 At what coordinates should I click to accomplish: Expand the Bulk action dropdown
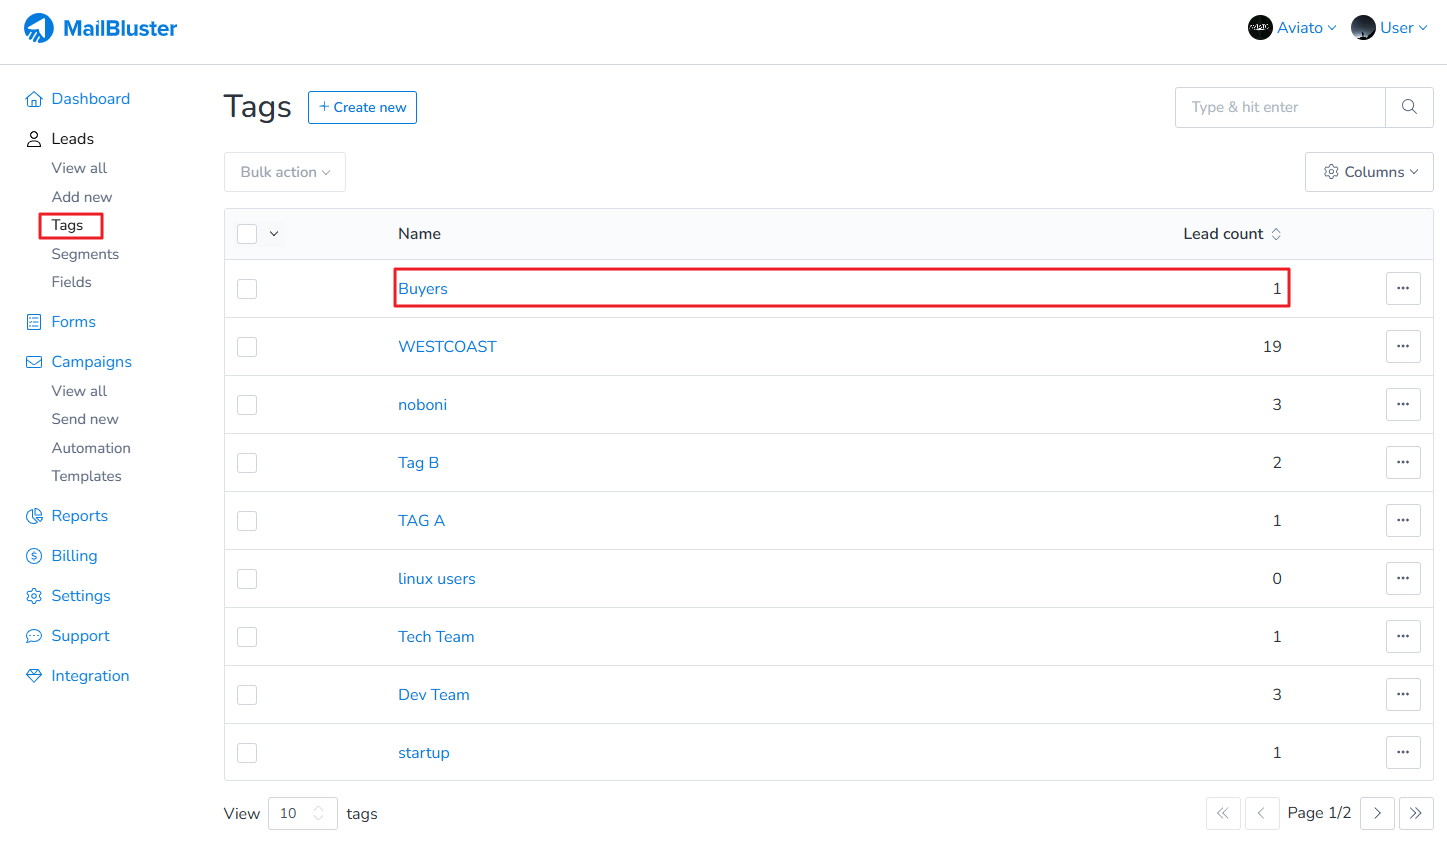pyautogui.click(x=285, y=172)
